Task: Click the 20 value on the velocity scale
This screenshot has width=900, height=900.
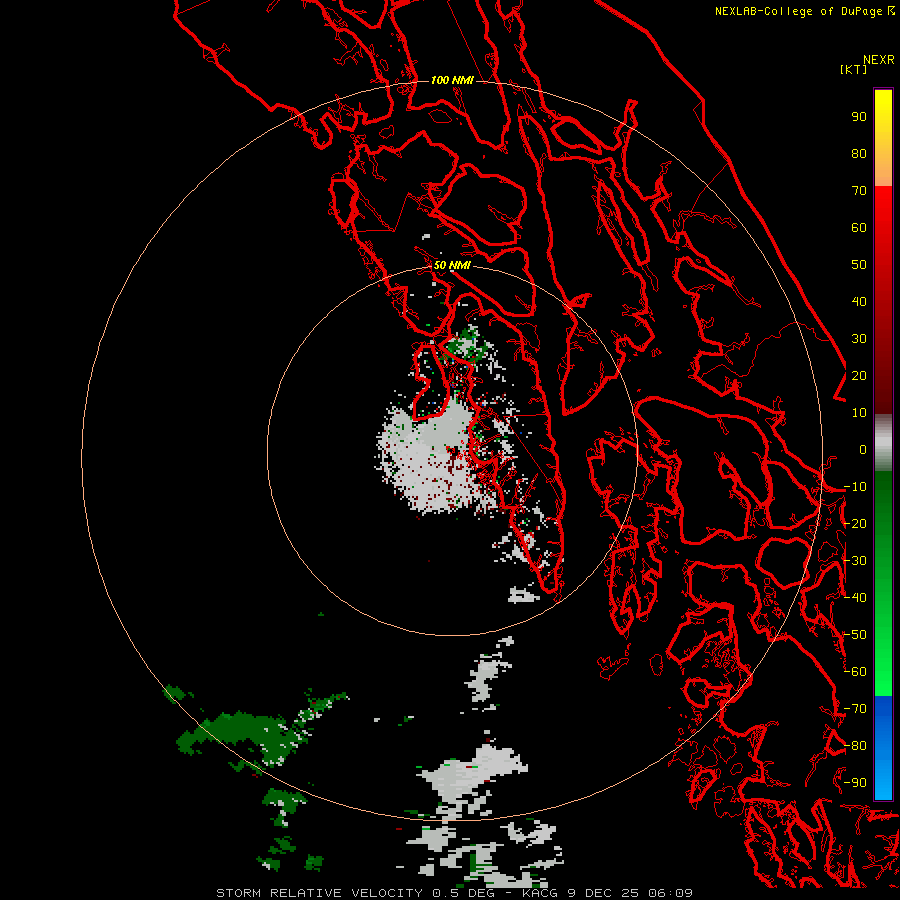Action: click(859, 376)
